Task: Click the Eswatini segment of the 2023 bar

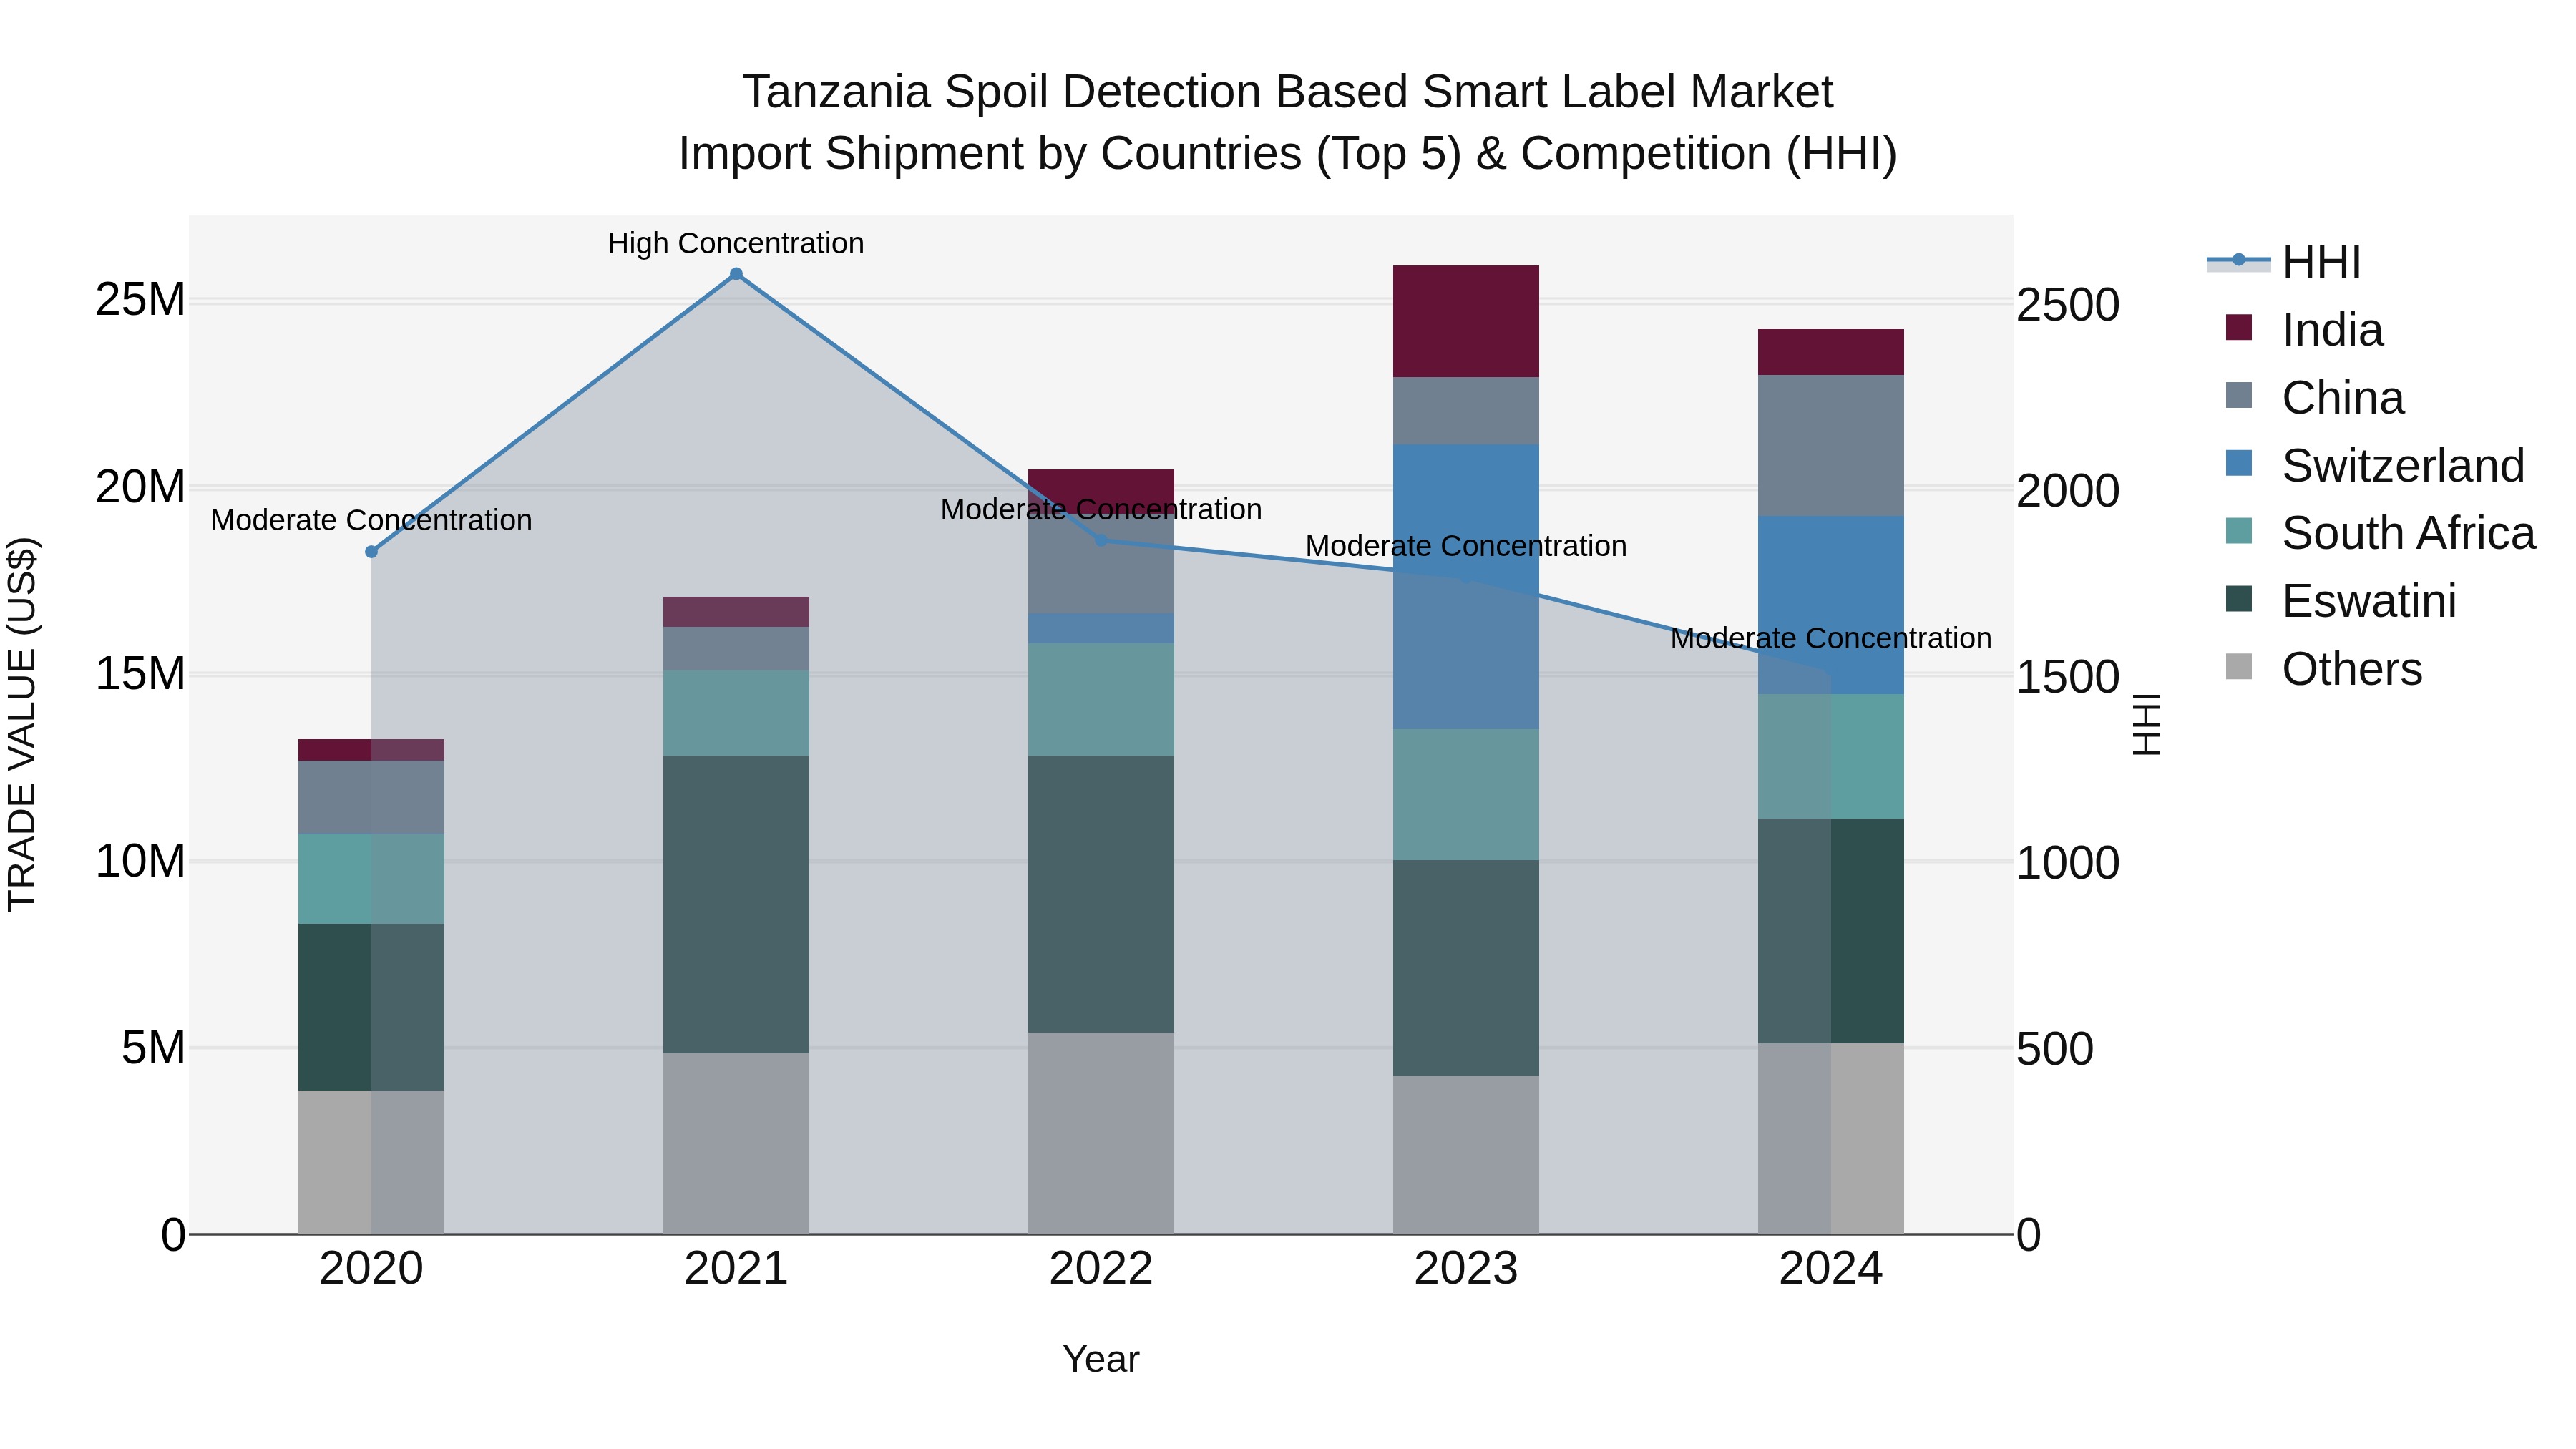Action: point(1466,968)
